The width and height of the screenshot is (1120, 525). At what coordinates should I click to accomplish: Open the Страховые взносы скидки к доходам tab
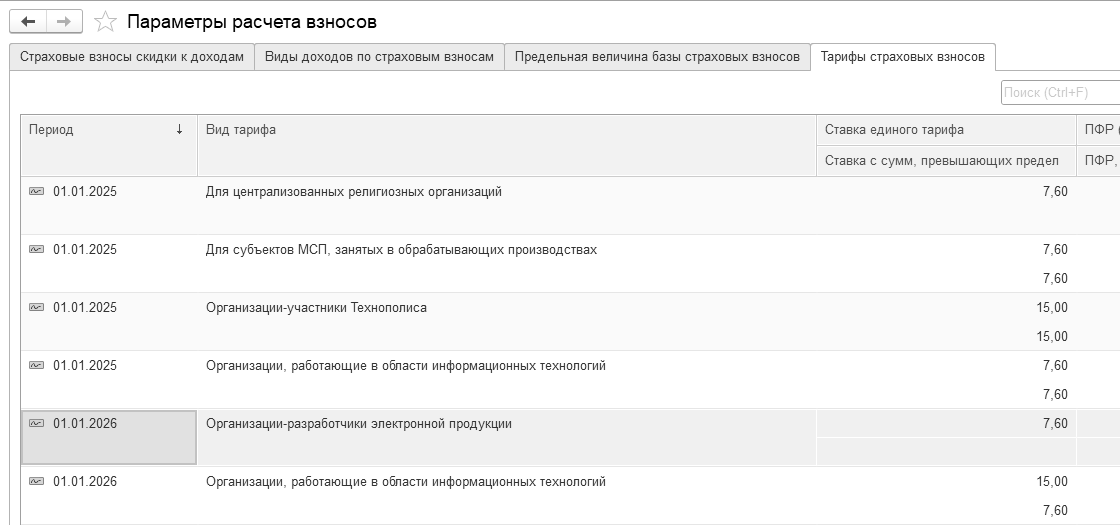(x=132, y=57)
